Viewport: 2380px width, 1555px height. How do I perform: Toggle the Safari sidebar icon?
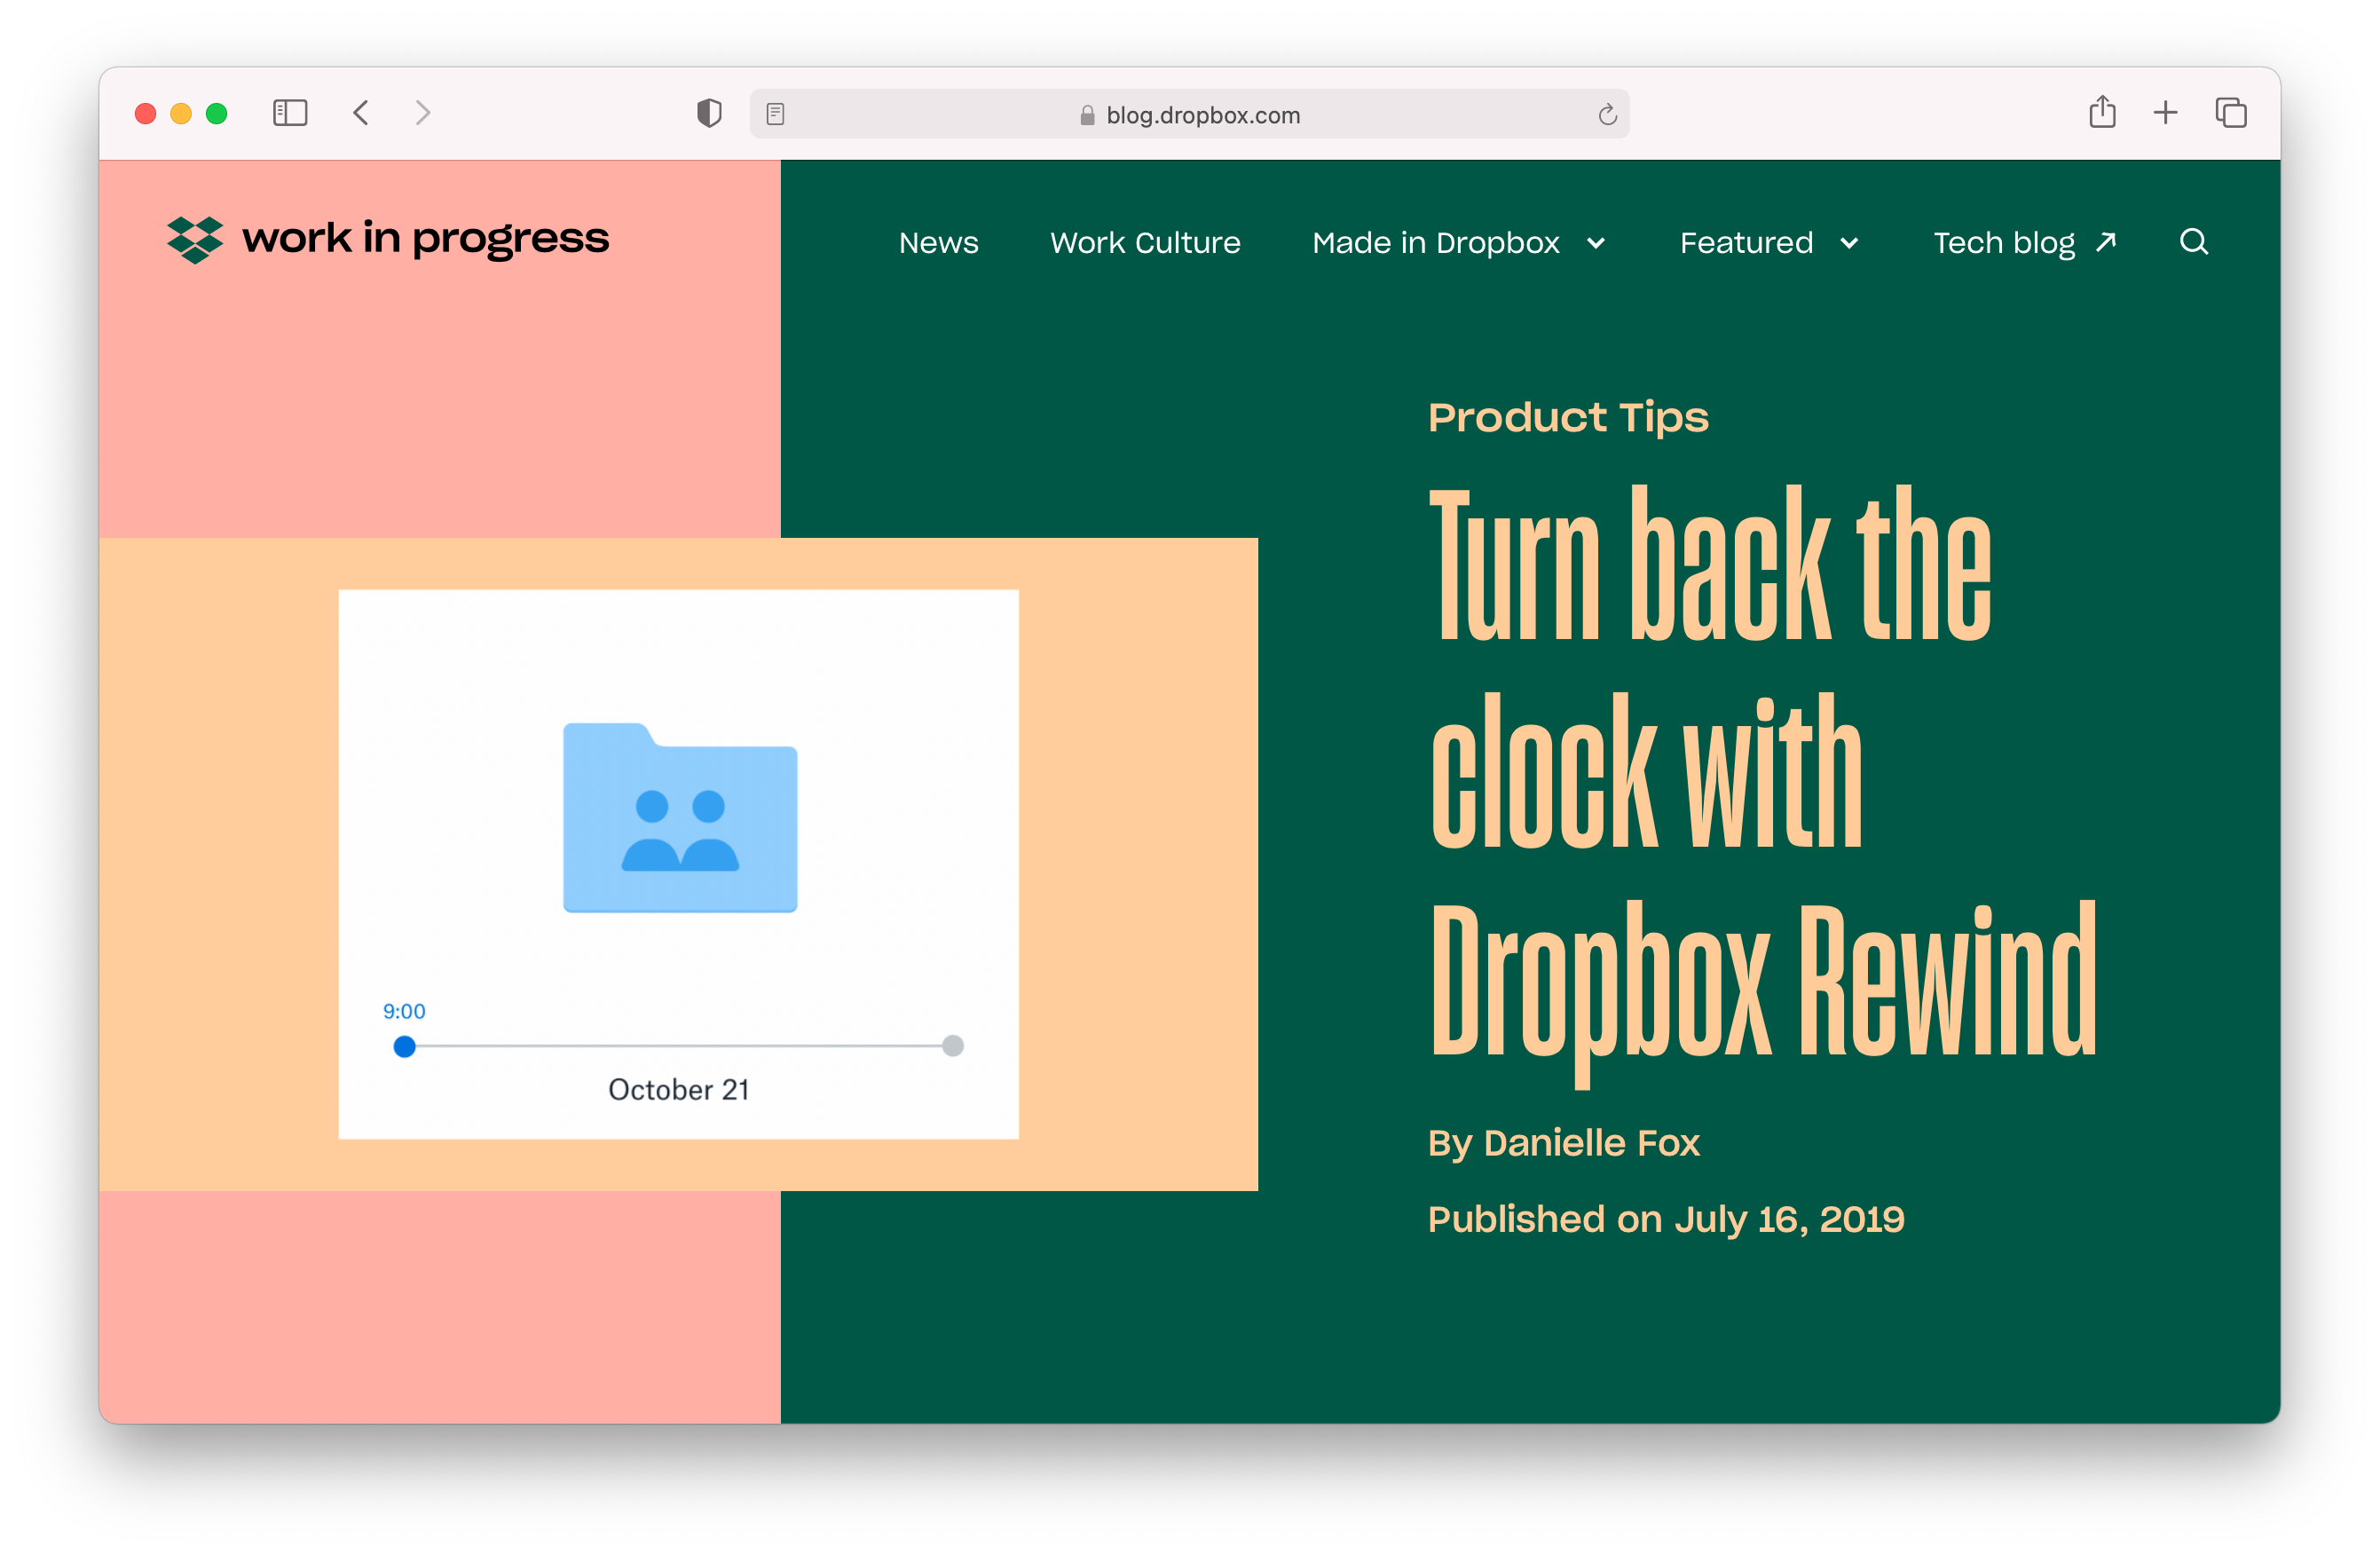point(290,113)
